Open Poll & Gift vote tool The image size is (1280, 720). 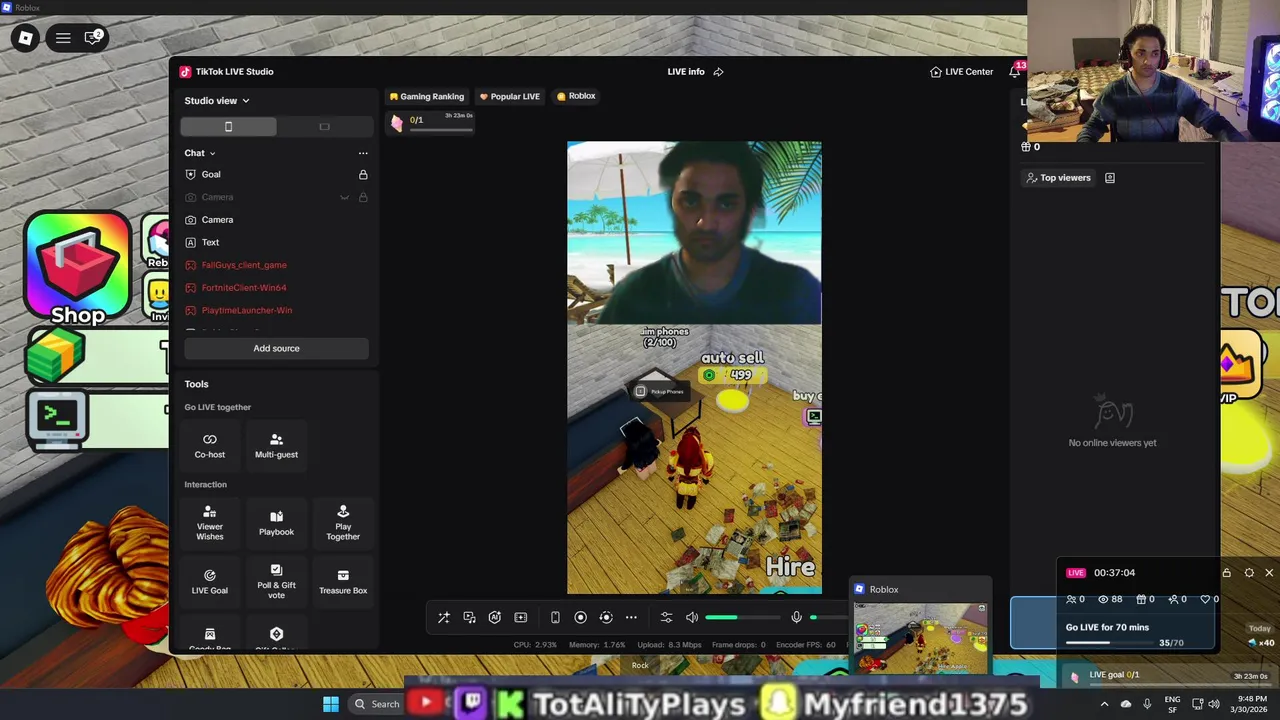click(276, 582)
